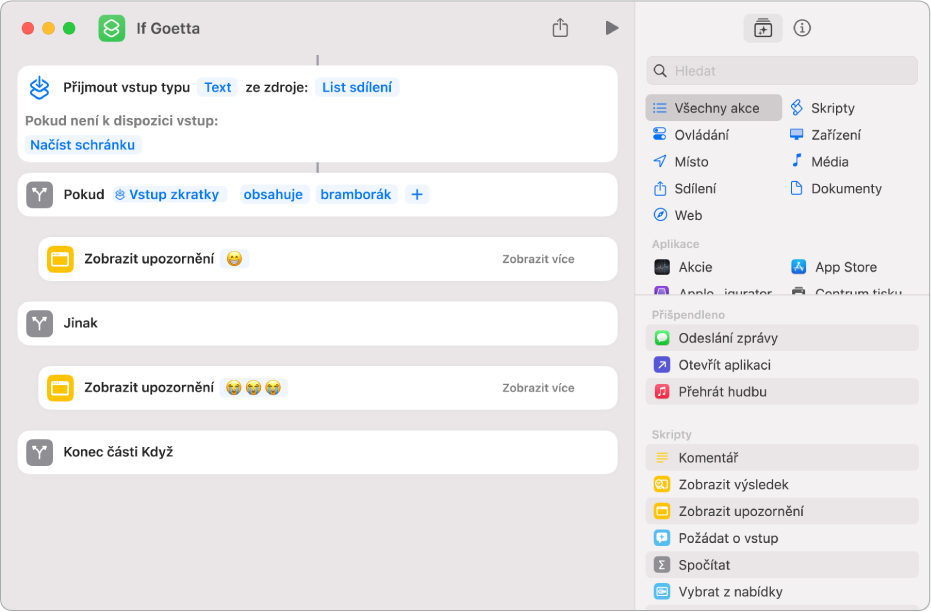Click the alert icon beside the grinning emoji
Image resolution: width=931 pixels, height=612 pixels.
60,259
